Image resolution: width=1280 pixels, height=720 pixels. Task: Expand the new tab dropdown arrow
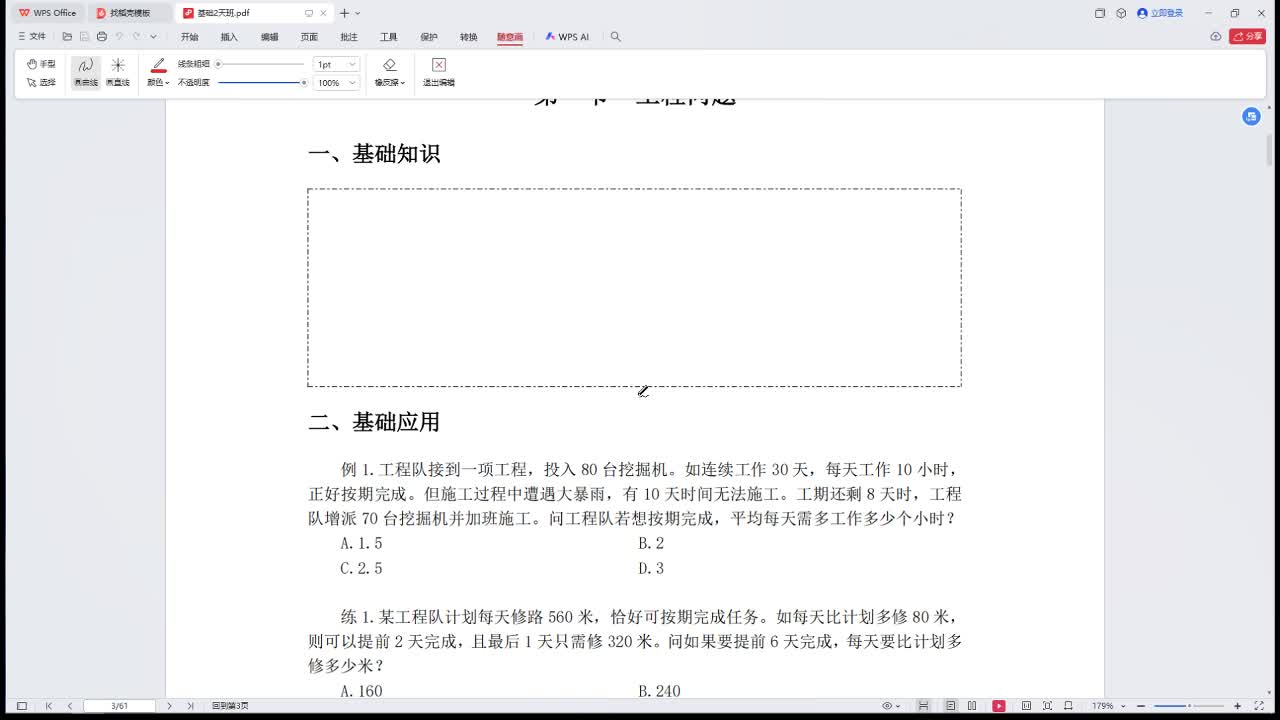[358, 13]
